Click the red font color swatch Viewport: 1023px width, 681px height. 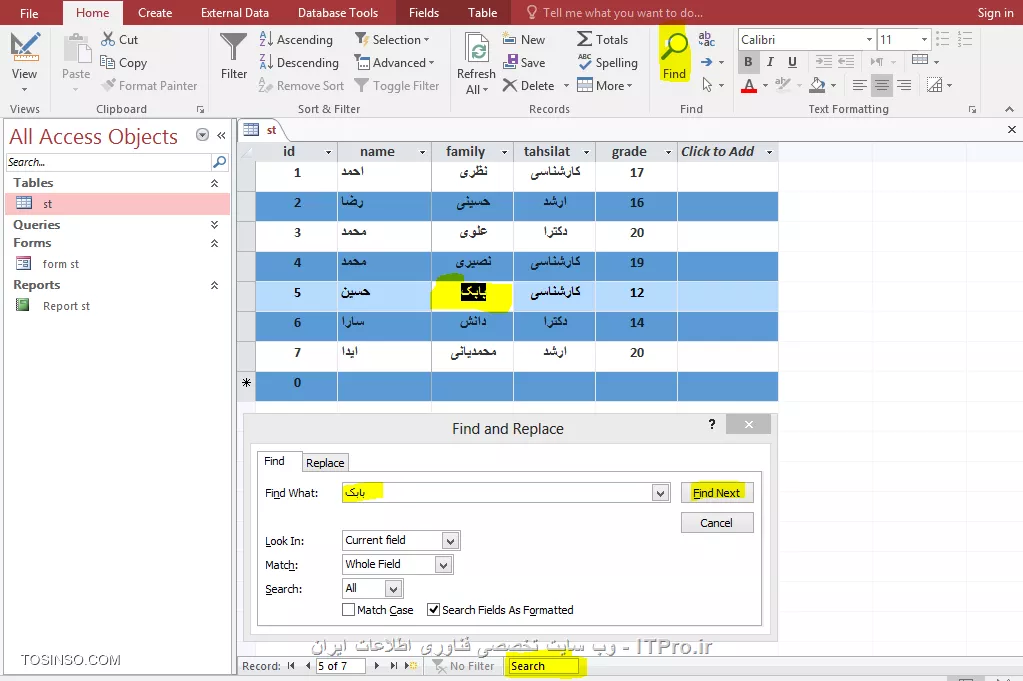pos(749,86)
